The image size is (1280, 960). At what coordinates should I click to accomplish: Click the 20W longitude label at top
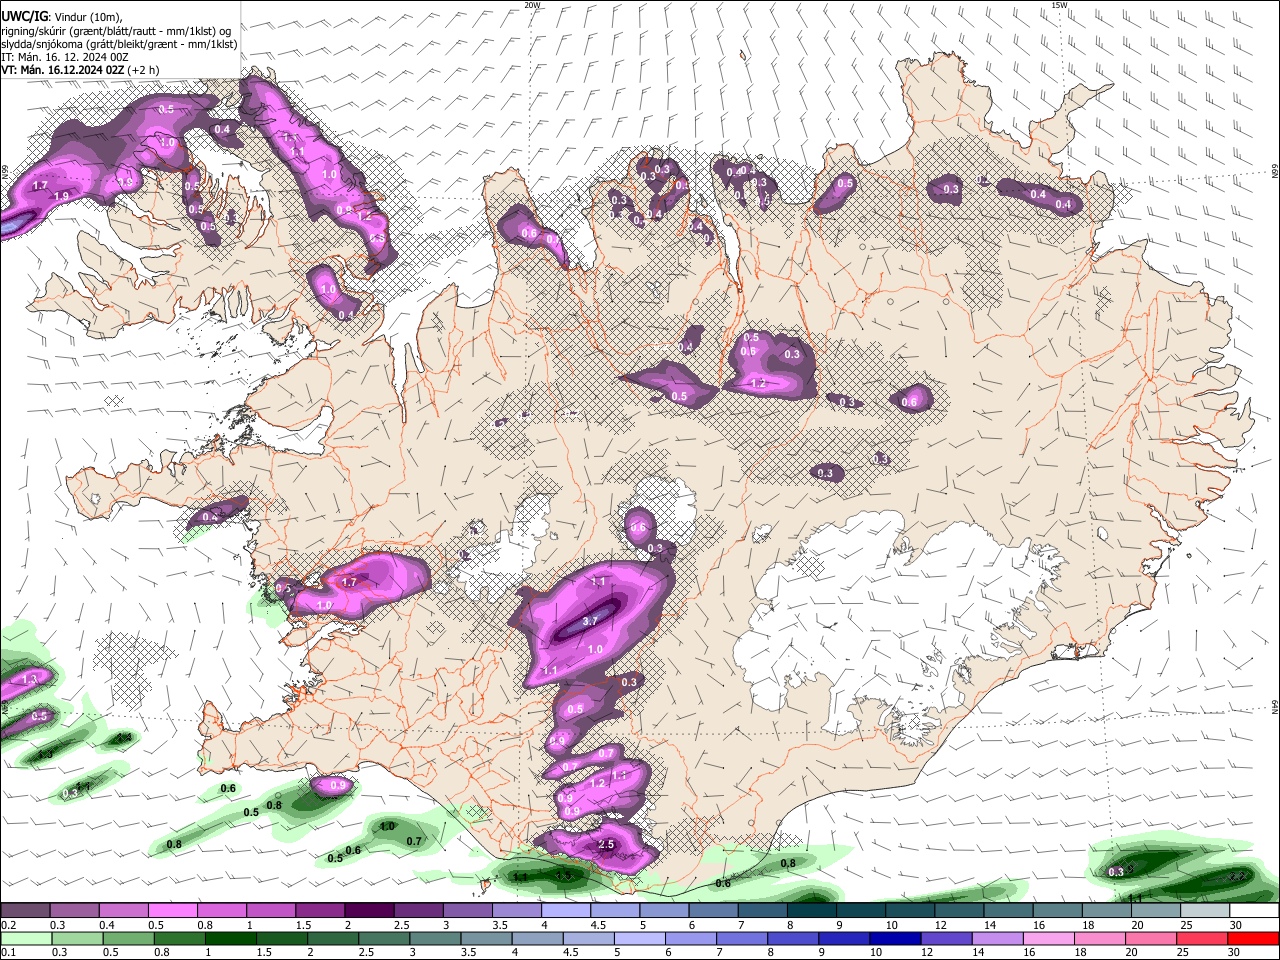[532, 5]
